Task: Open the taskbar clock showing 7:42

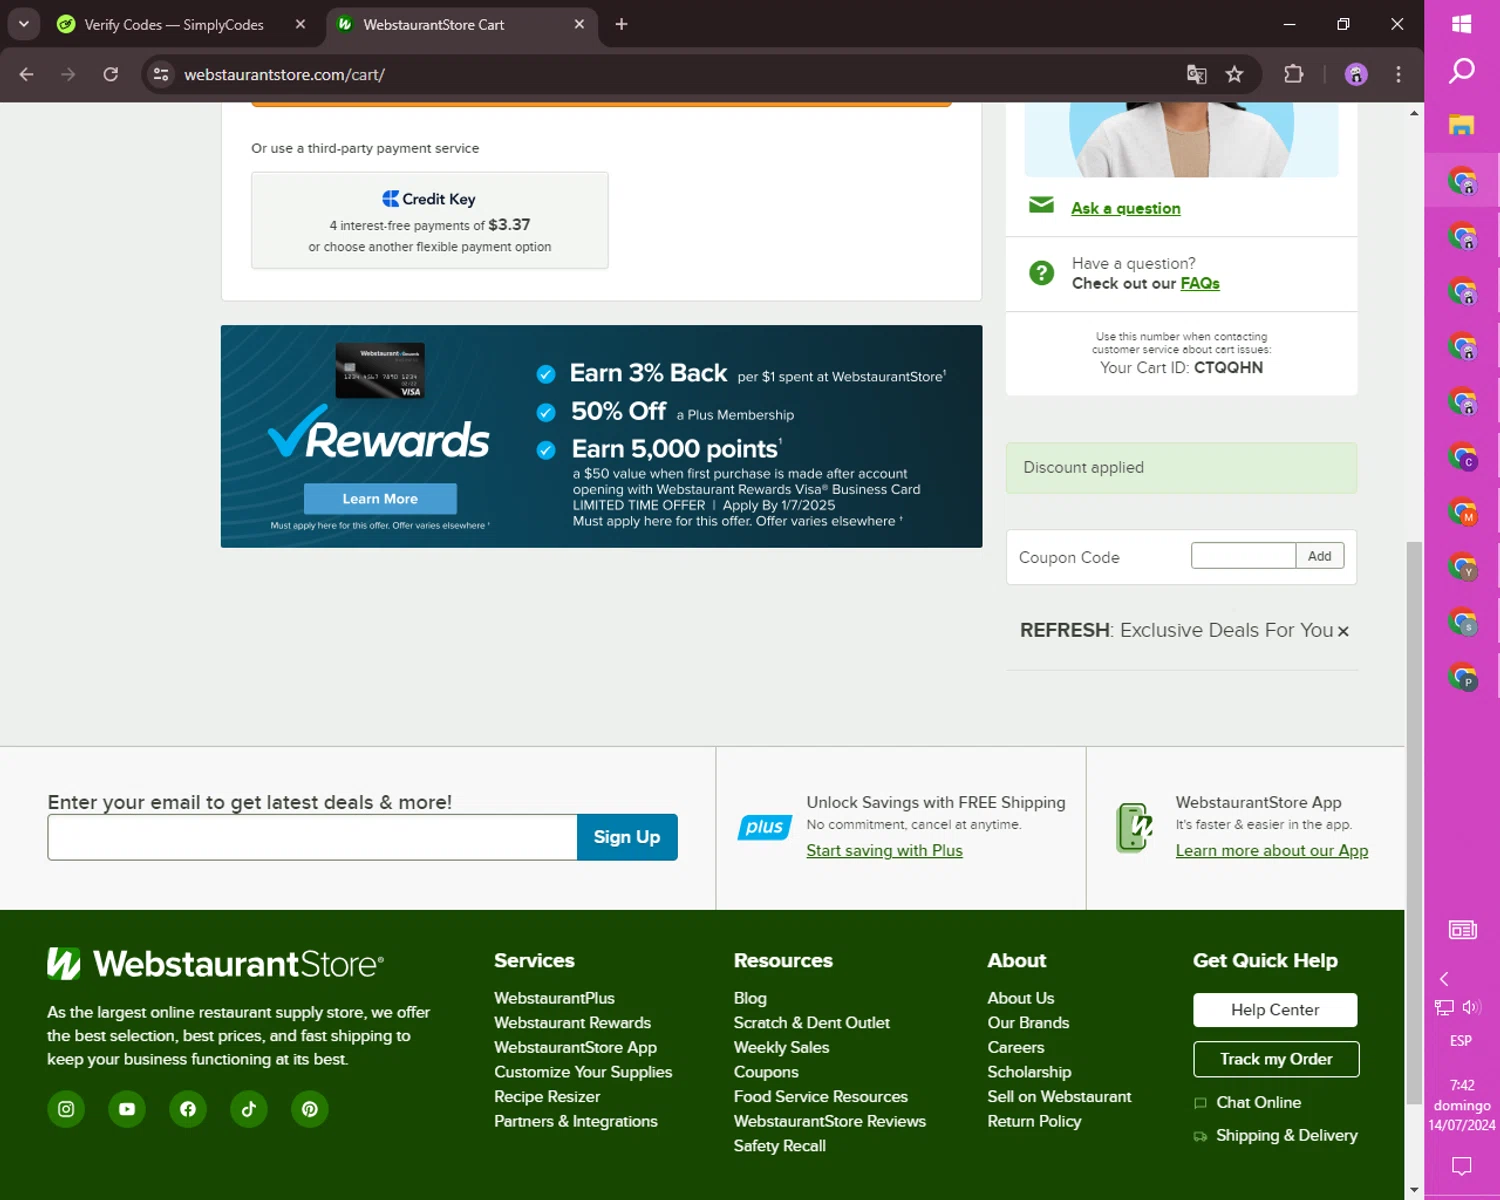Action: (x=1462, y=1105)
